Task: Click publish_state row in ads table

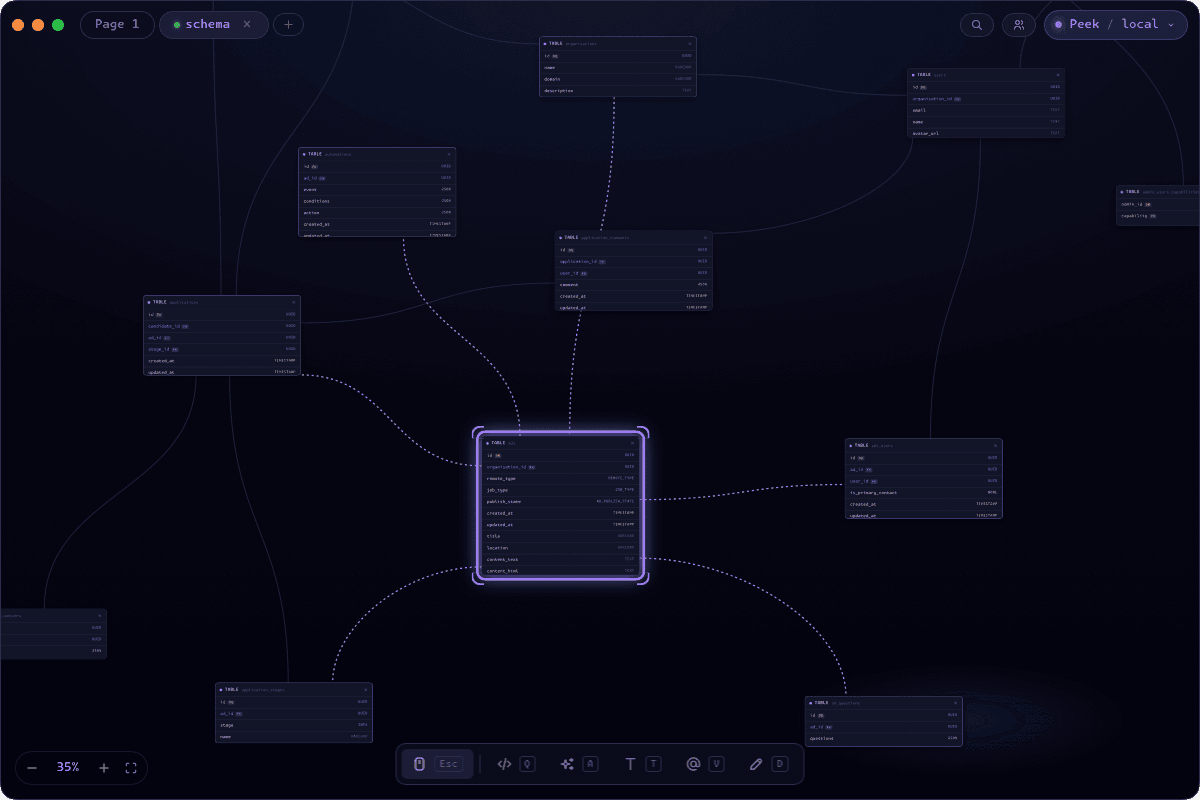Action: coord(561,501)
